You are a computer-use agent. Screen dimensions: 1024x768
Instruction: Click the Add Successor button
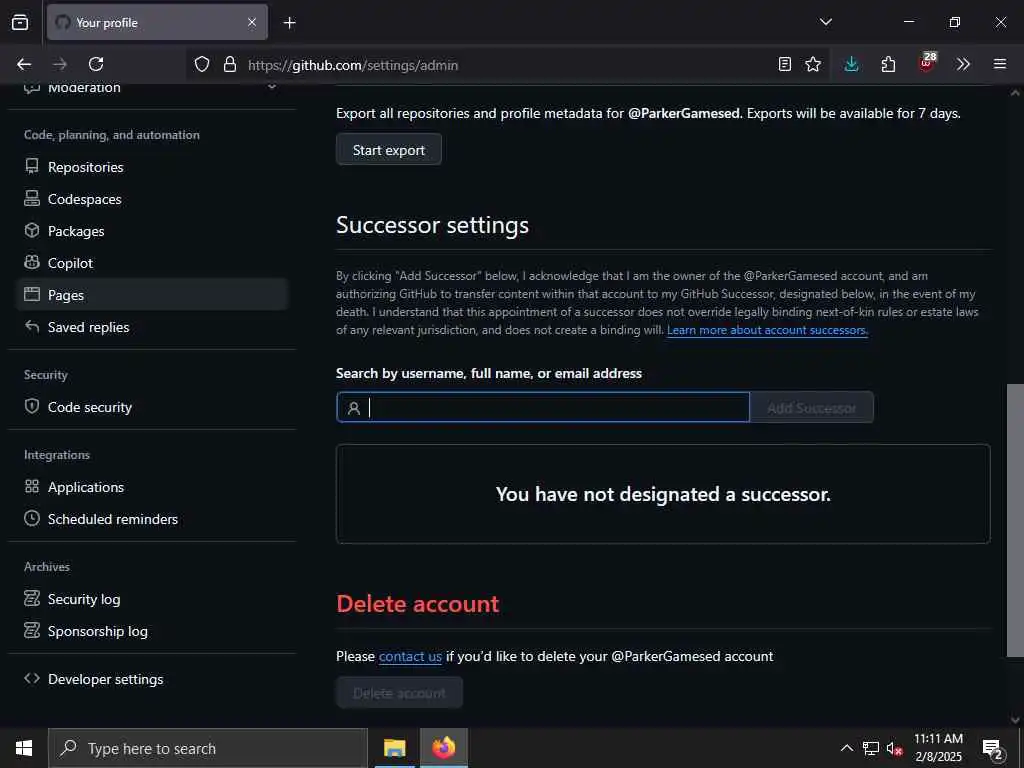click(811, 408)
